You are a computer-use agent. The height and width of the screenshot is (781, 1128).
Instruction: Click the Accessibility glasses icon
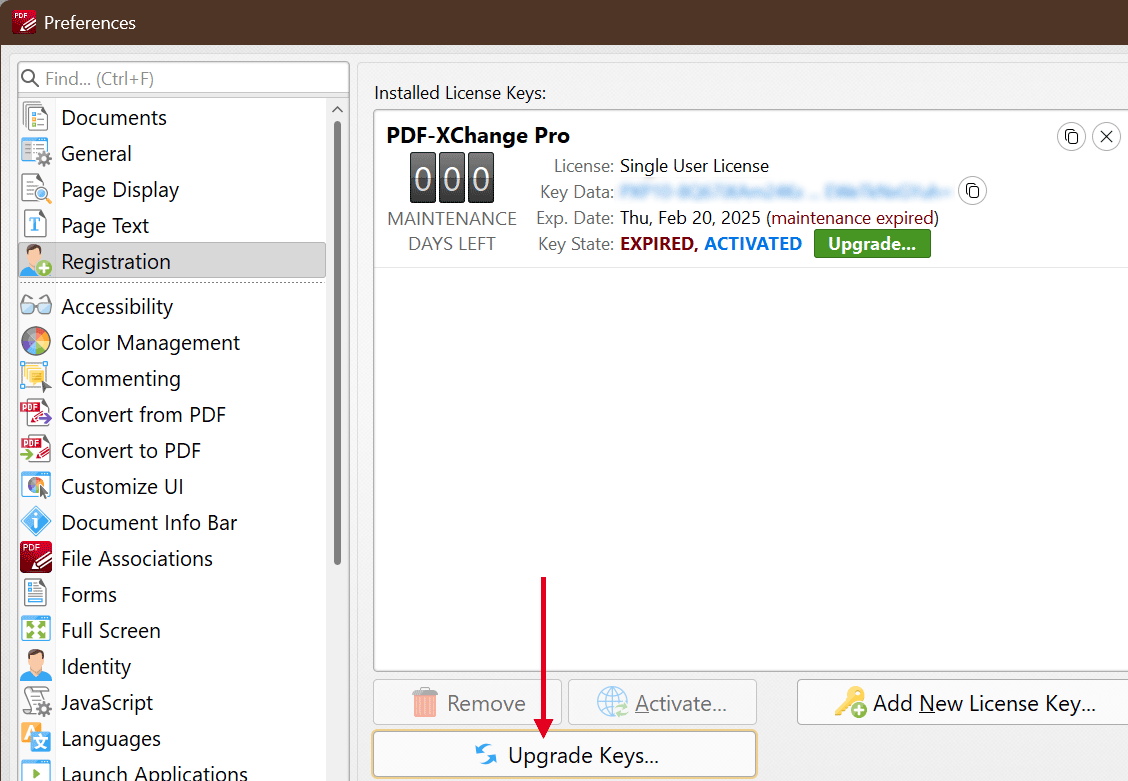point(35,306)
